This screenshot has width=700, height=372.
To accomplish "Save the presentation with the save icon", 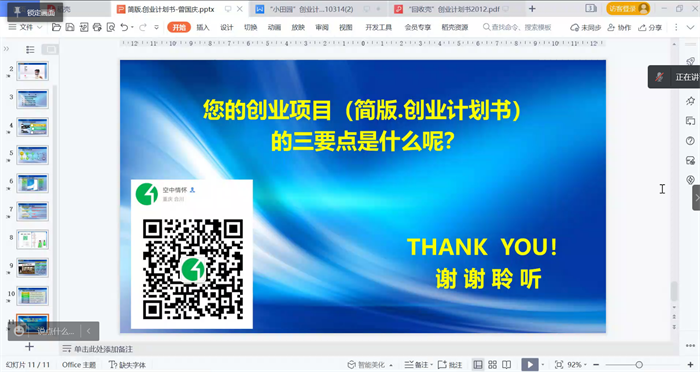I will [70, 28].
